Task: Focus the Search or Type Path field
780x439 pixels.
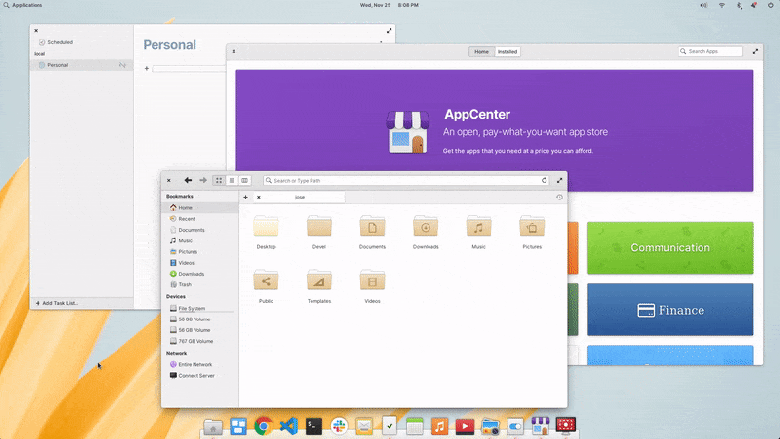Action: 406,180
